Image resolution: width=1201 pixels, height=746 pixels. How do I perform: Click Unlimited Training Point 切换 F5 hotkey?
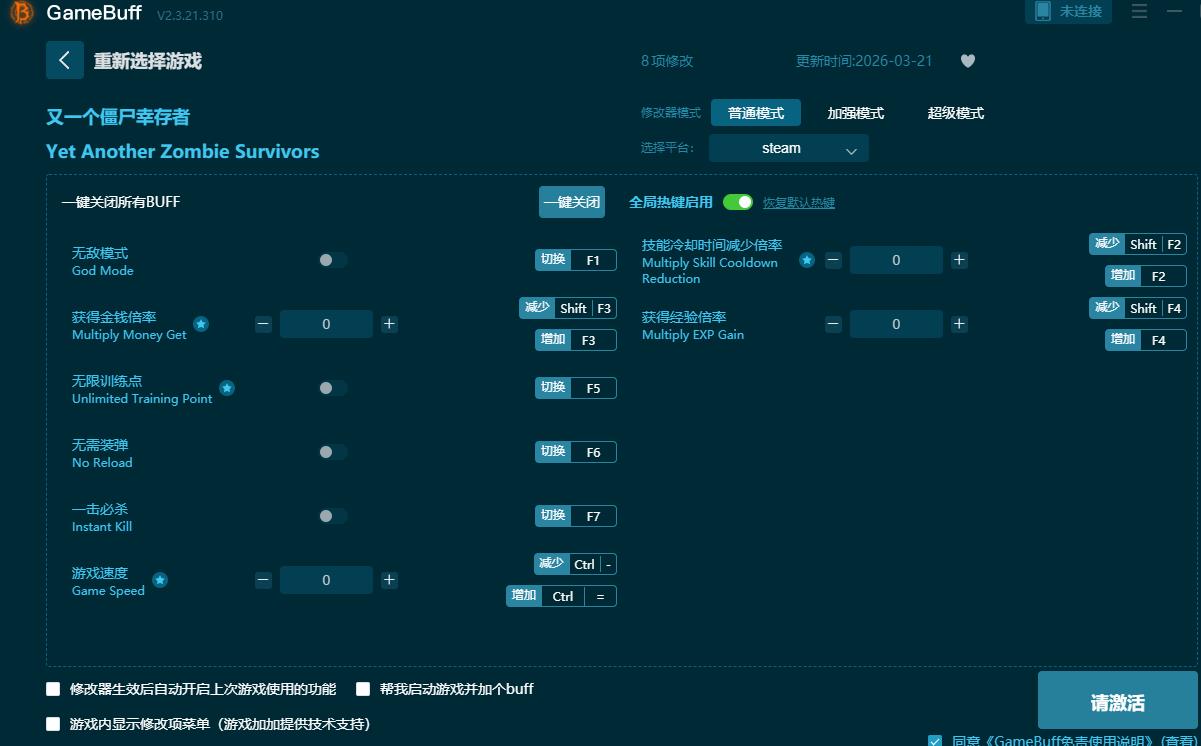576,388
